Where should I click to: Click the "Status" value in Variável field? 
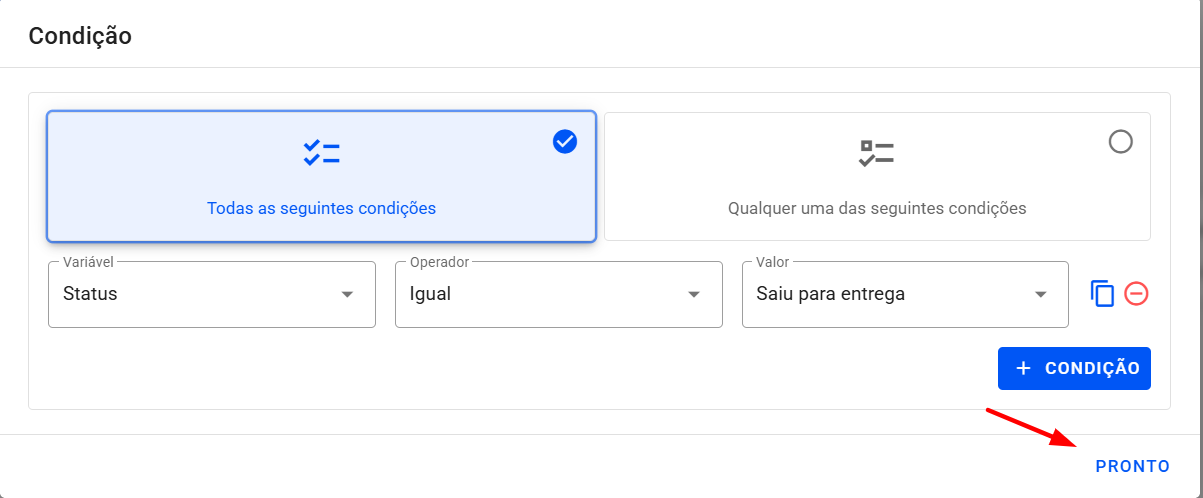click(90, 295)
